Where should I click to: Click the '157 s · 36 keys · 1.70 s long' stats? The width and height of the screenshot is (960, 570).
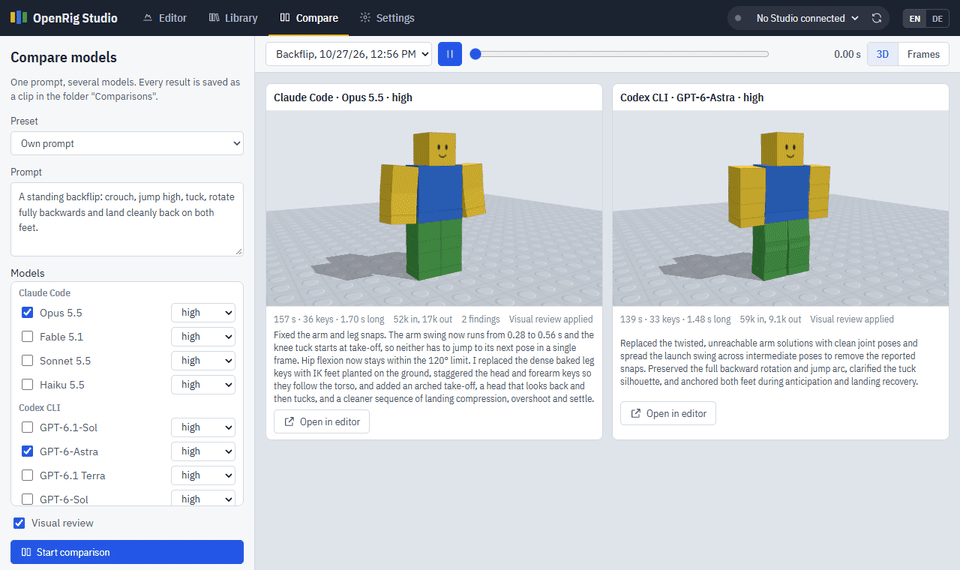click(x=329, y=319)
